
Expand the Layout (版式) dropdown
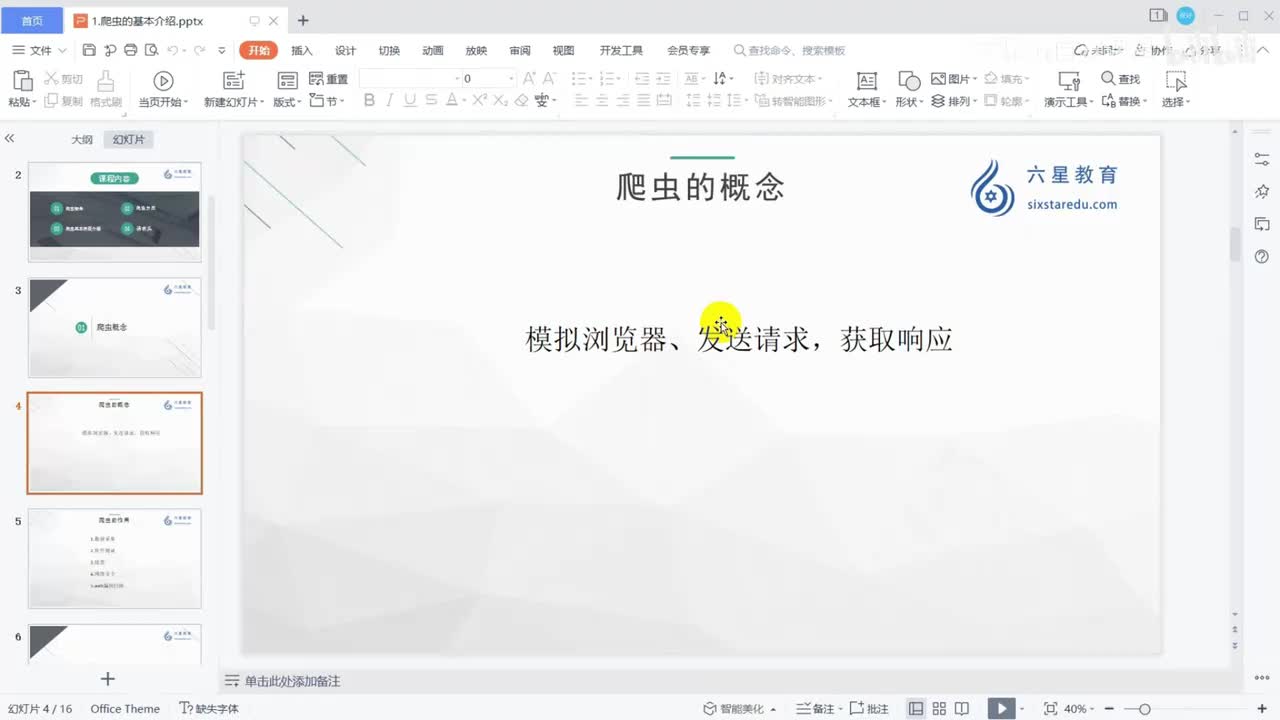coord(300,102)
